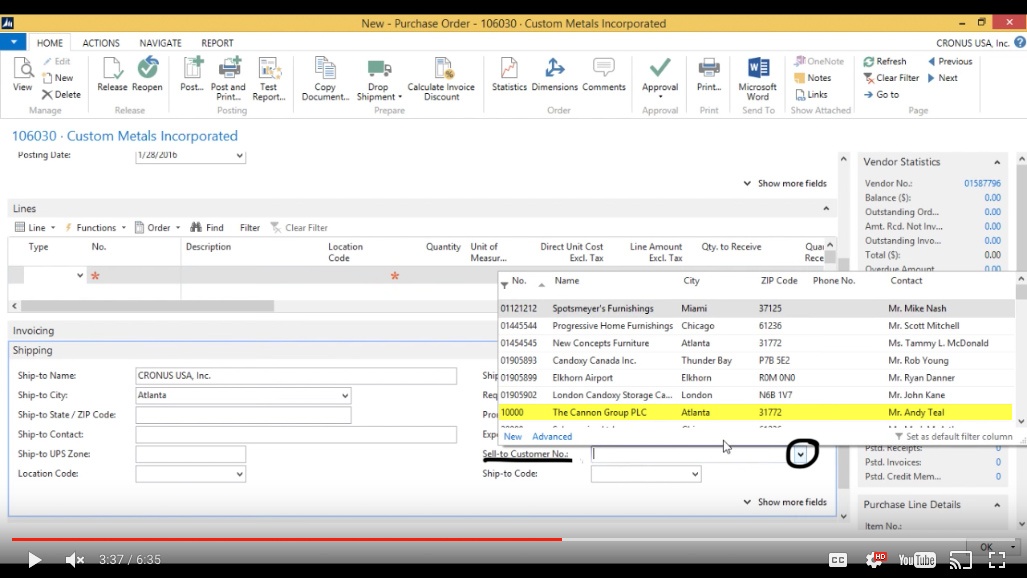
Task: Open Links in ribbon
Action: pos(811,94)
